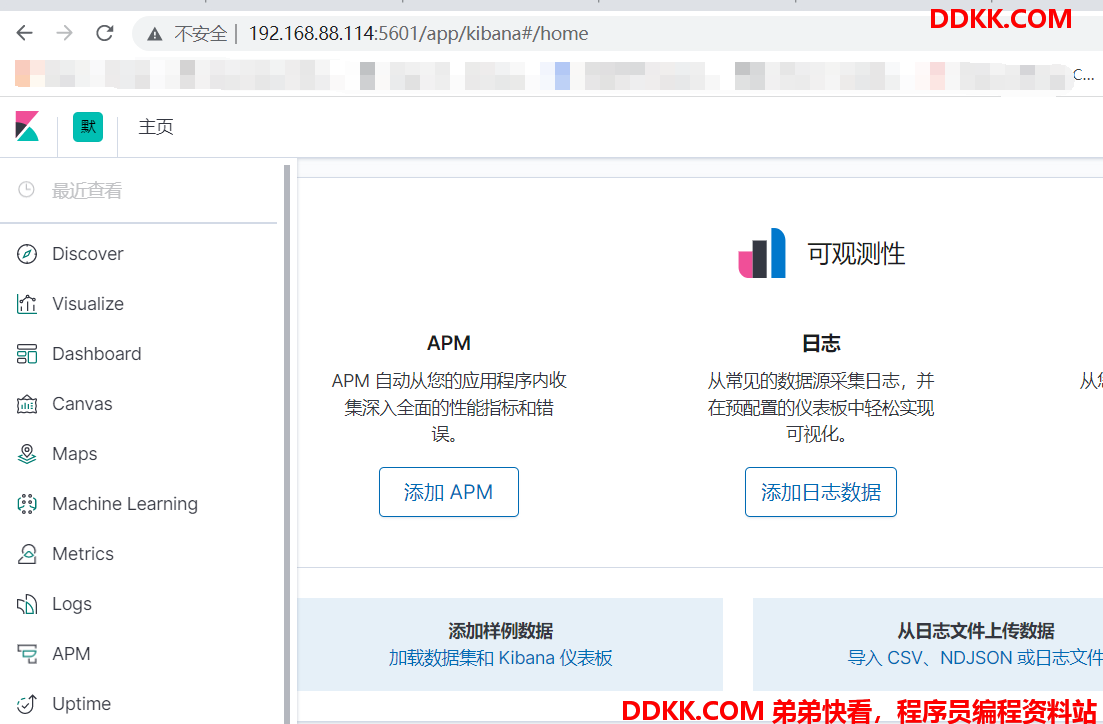Viewport: 1103px width, 724px height.
Task: Click the 可观测性 bar chart logo
Action: [x=762, y=253]
